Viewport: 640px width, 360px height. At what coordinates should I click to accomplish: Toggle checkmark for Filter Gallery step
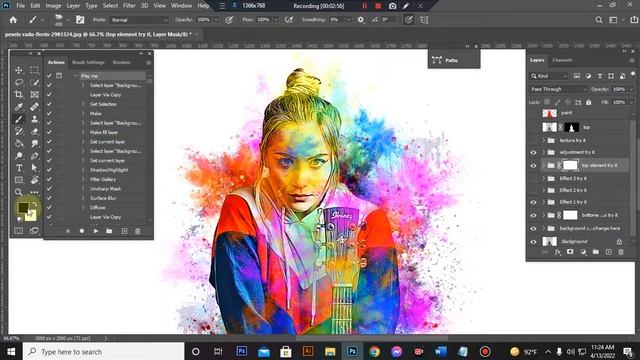[x=49, y=179]
